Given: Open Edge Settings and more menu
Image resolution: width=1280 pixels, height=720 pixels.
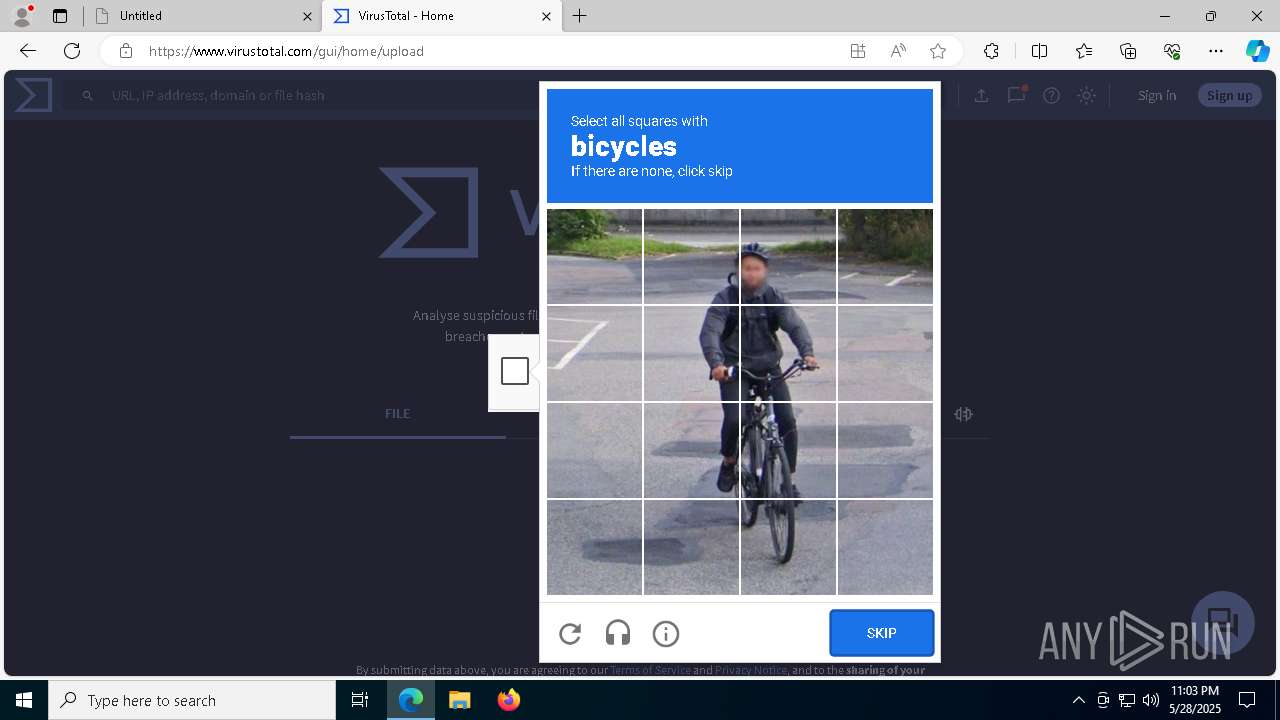Looking at the screenshot, I should pyautogui.click(x=1216, y=51).
